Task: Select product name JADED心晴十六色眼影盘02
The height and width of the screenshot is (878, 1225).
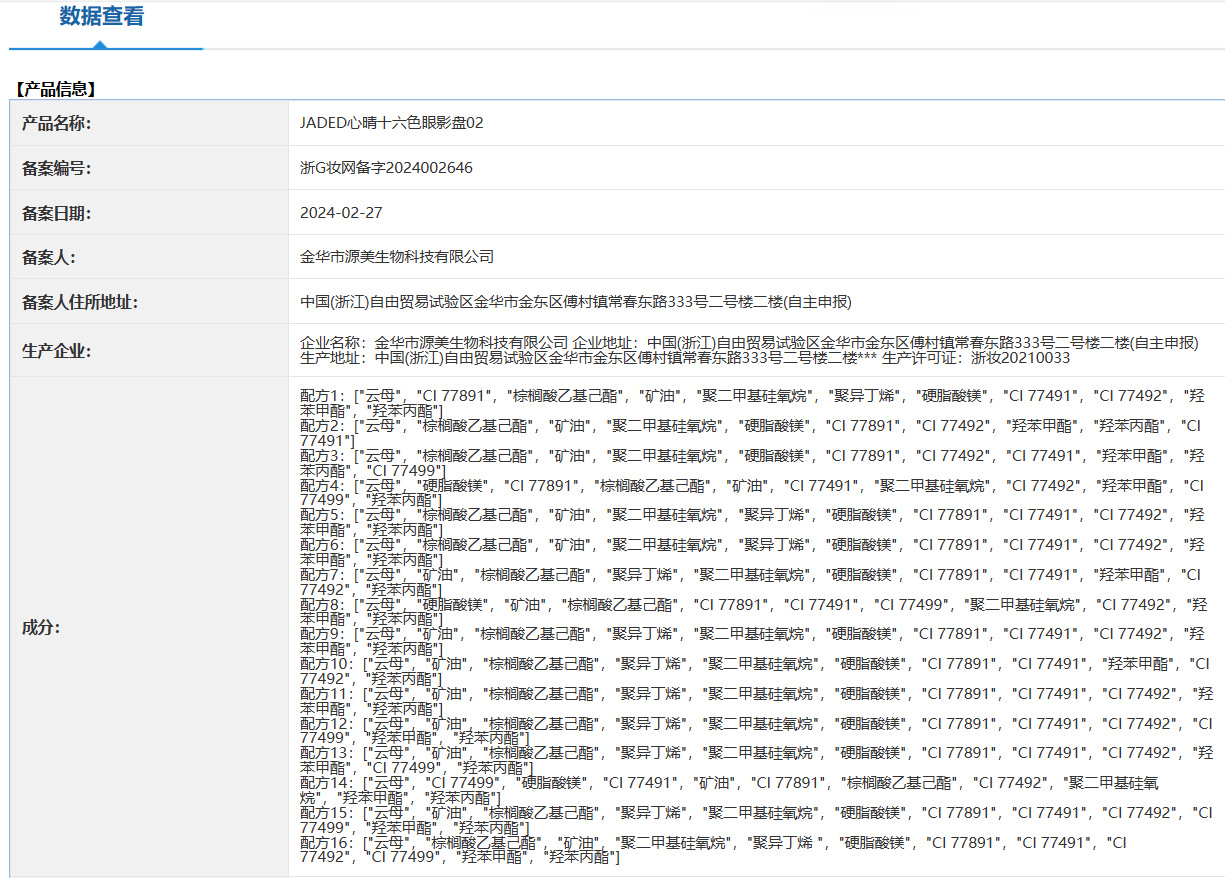Action: pyautogui.click(x=392, y=123)
